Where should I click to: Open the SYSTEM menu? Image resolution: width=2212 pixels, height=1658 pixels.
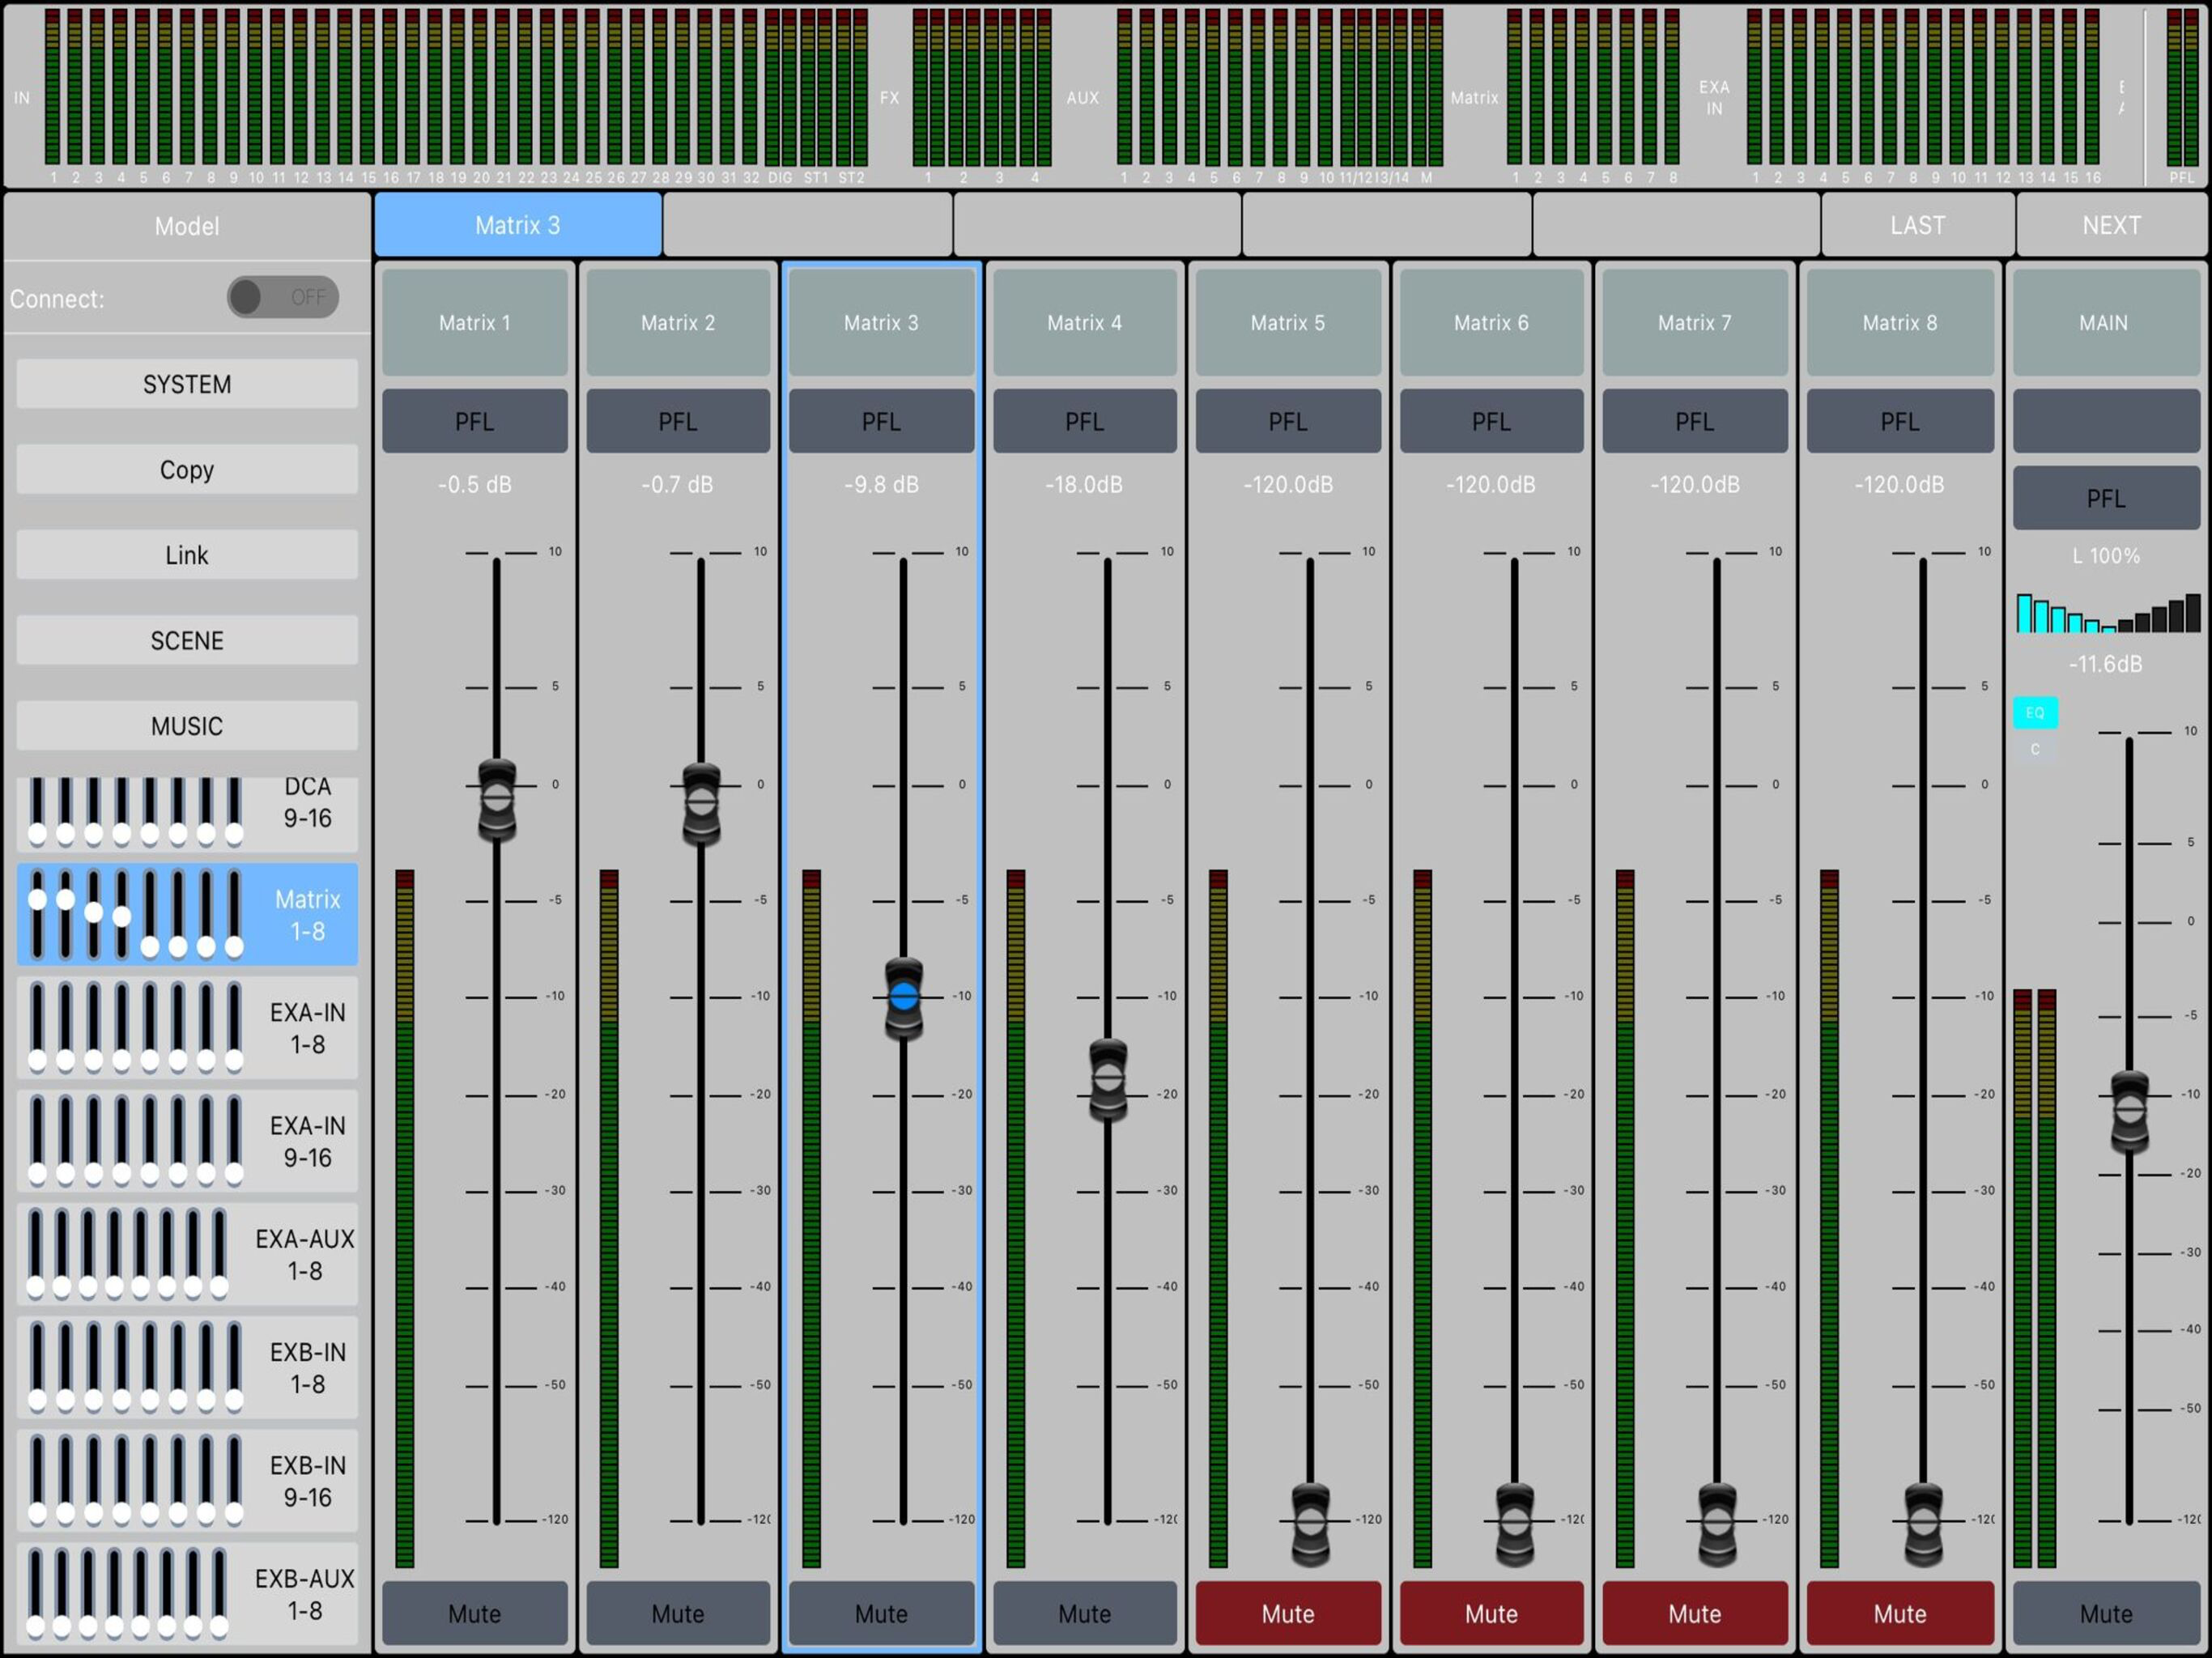[187, 384]
